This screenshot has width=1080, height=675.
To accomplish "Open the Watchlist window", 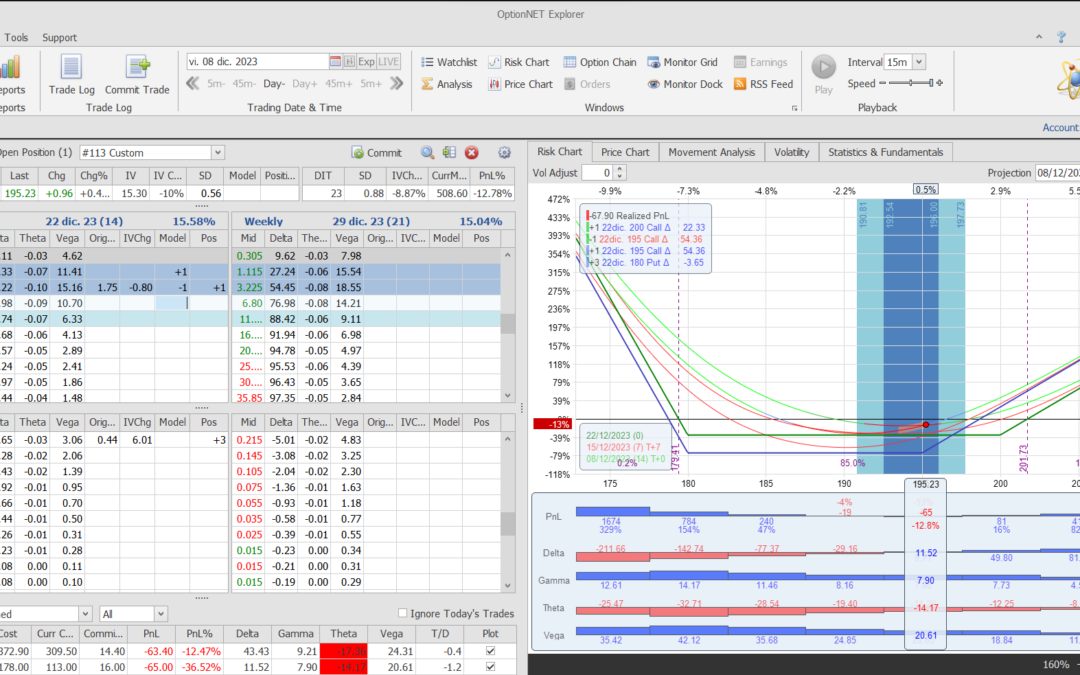I will (x=448, y=62).
